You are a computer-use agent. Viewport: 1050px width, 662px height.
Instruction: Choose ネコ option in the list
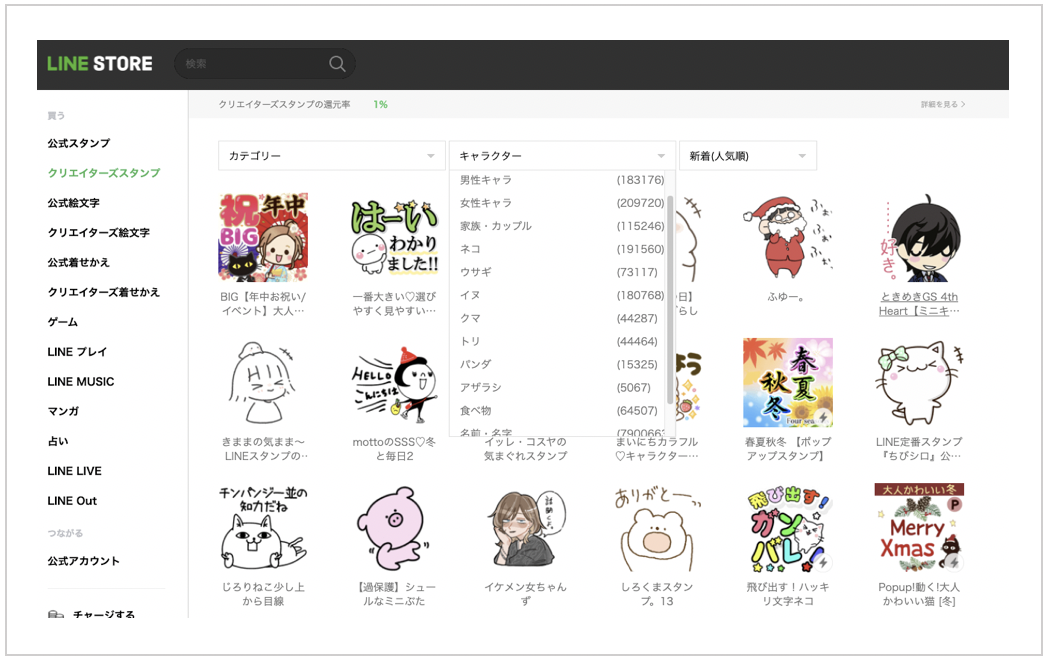tap(562, 249)
